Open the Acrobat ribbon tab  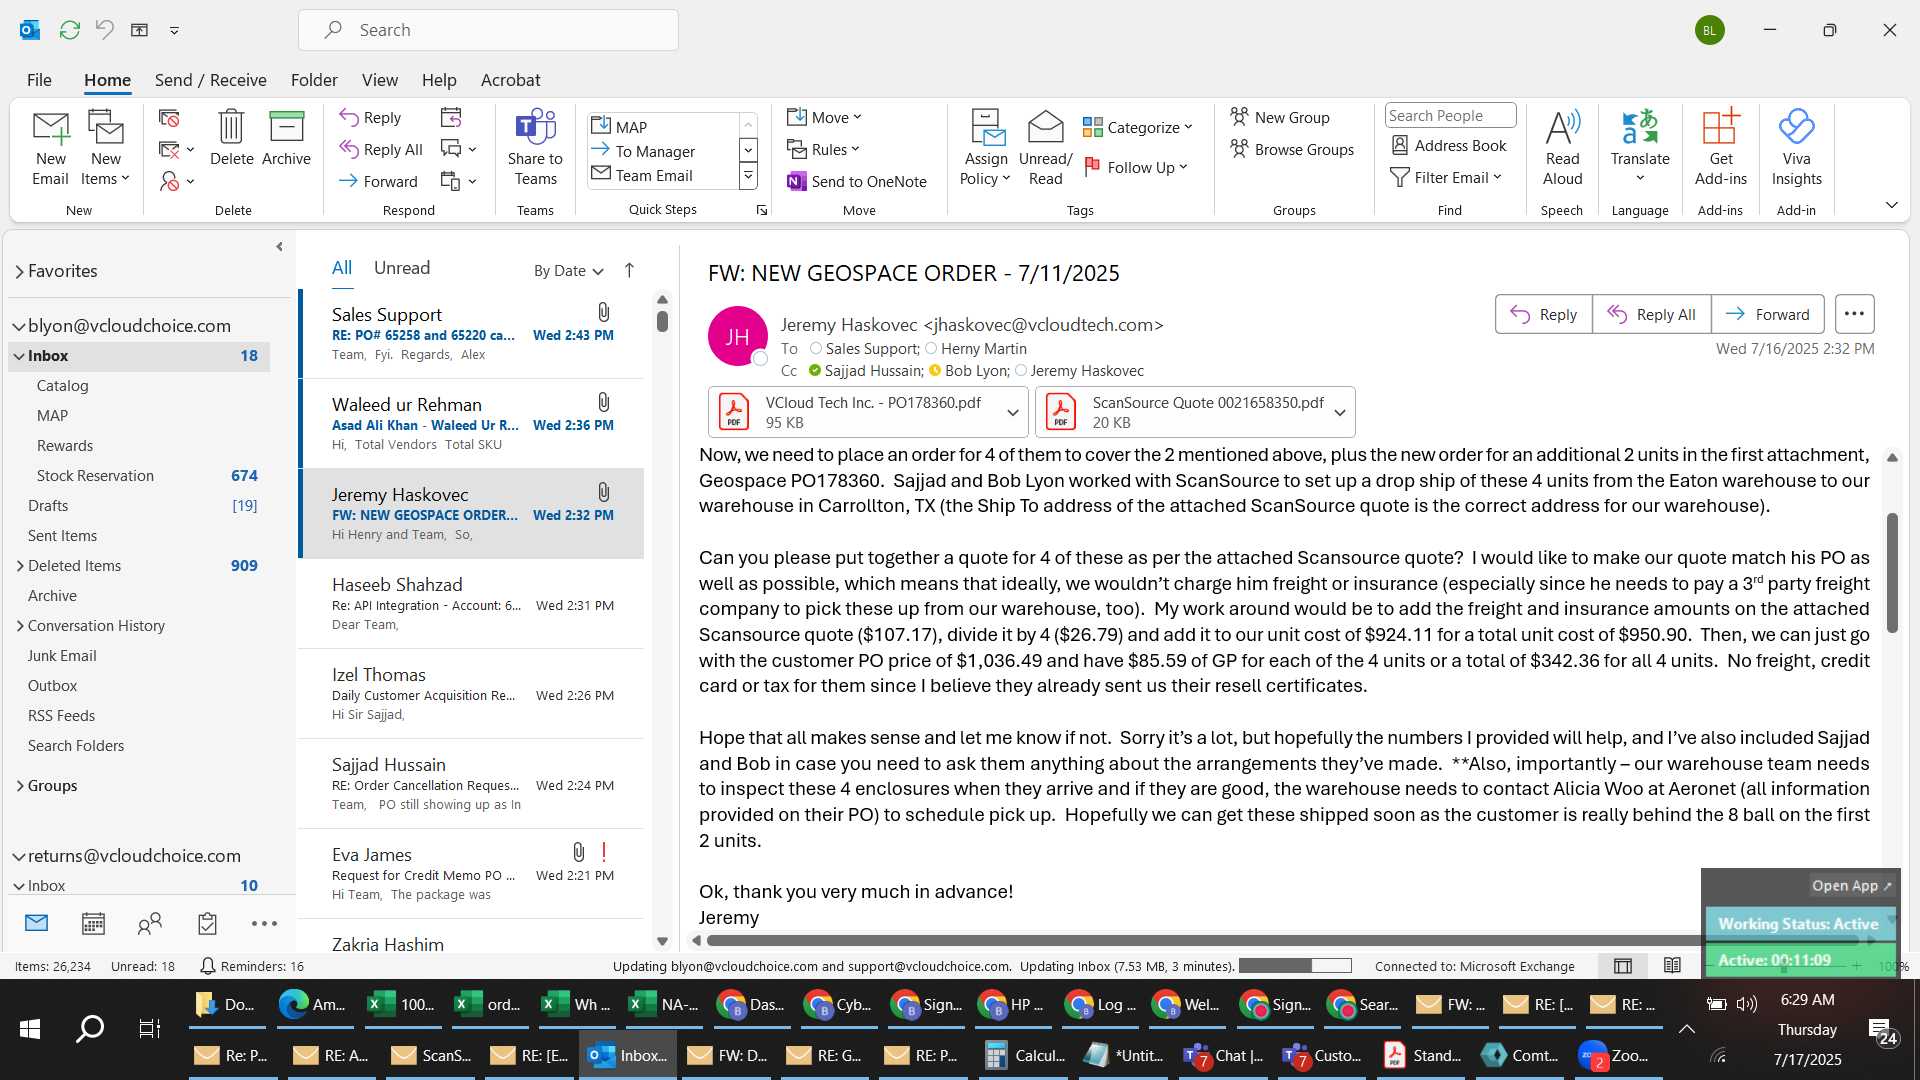pyautogui.click(x=510, y=80)
